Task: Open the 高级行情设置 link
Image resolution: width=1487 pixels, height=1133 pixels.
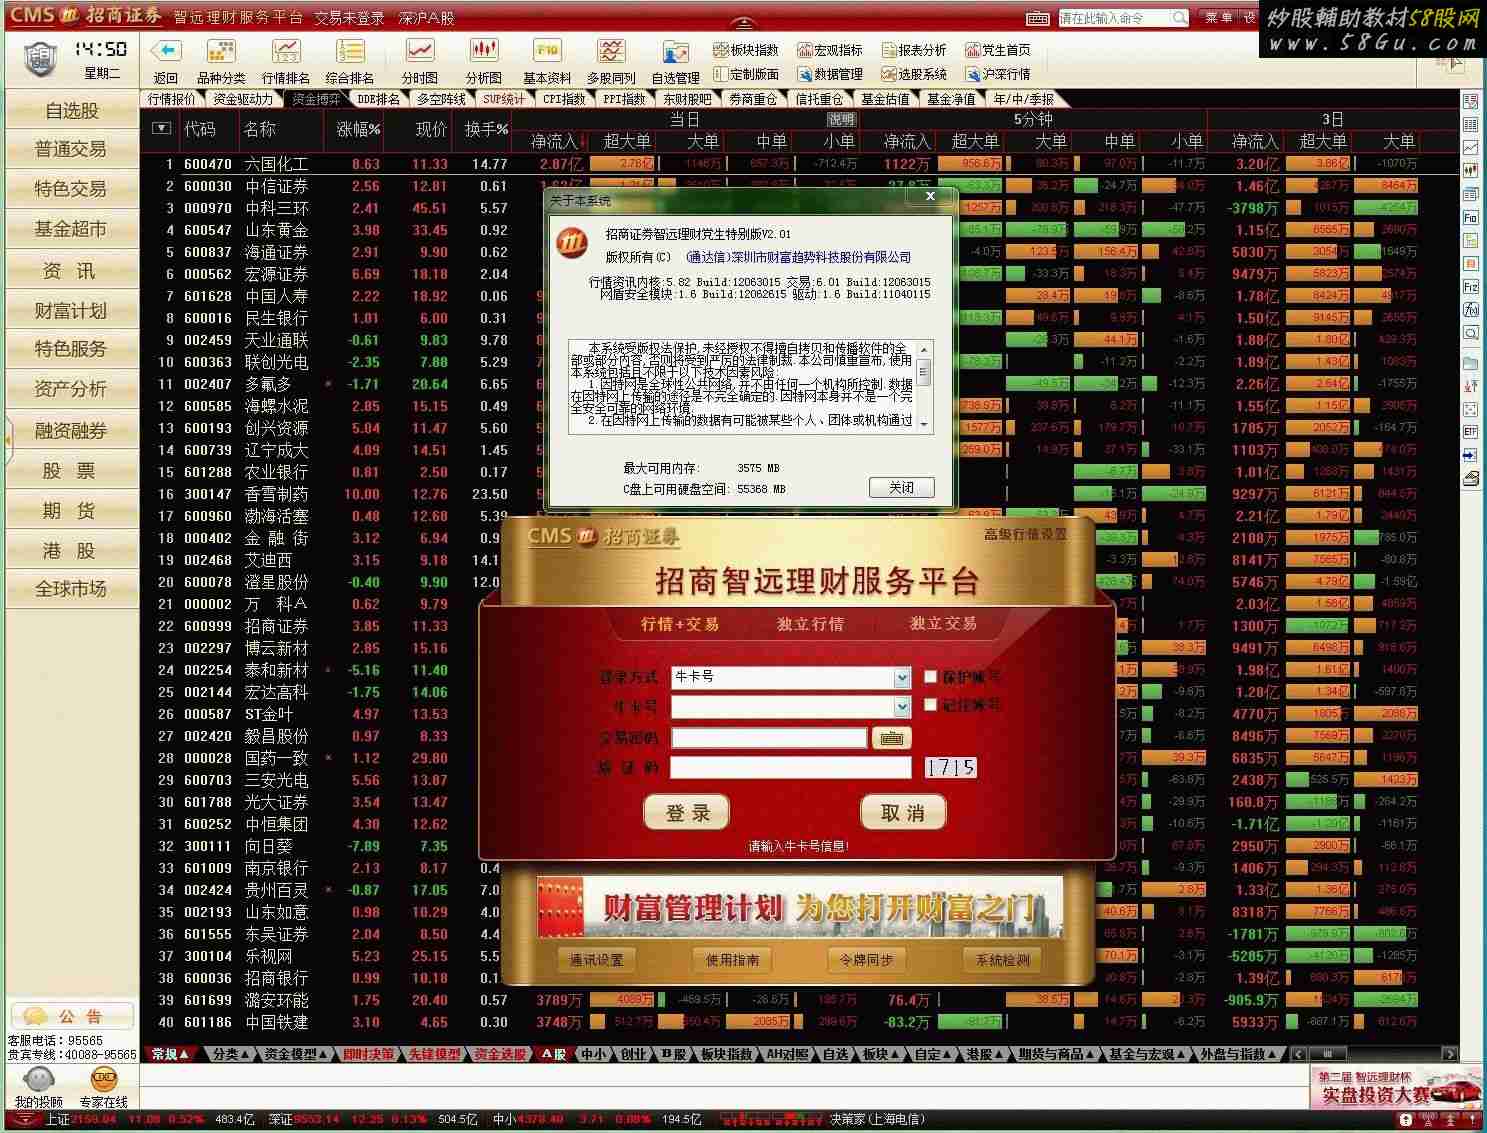Action: point(1025,534)
